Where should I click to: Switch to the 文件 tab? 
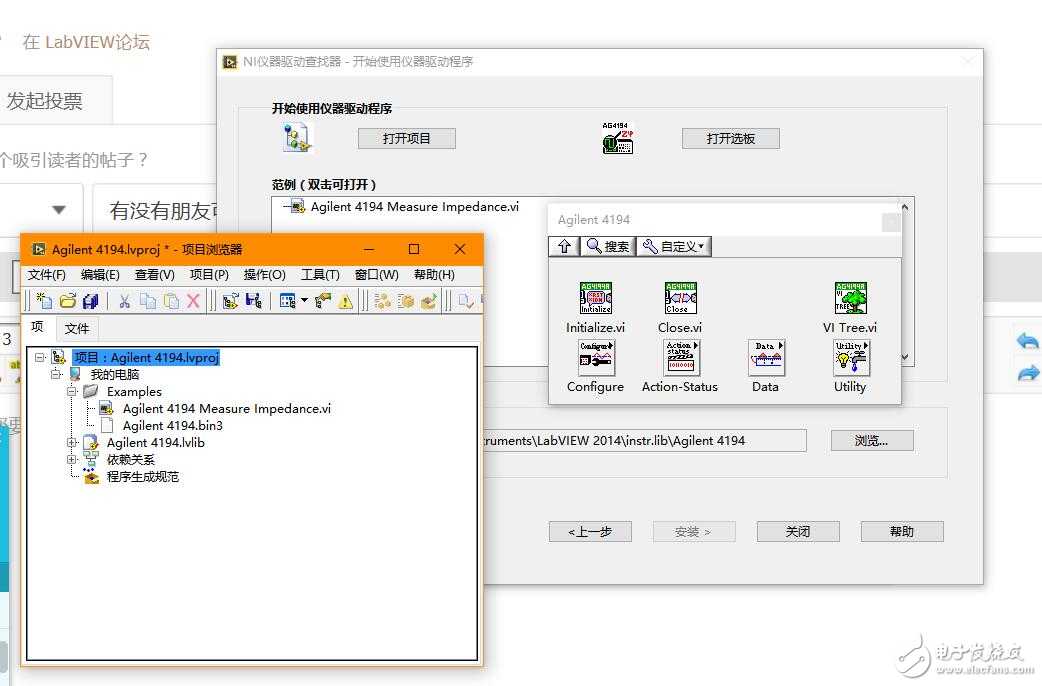point(77,328)
